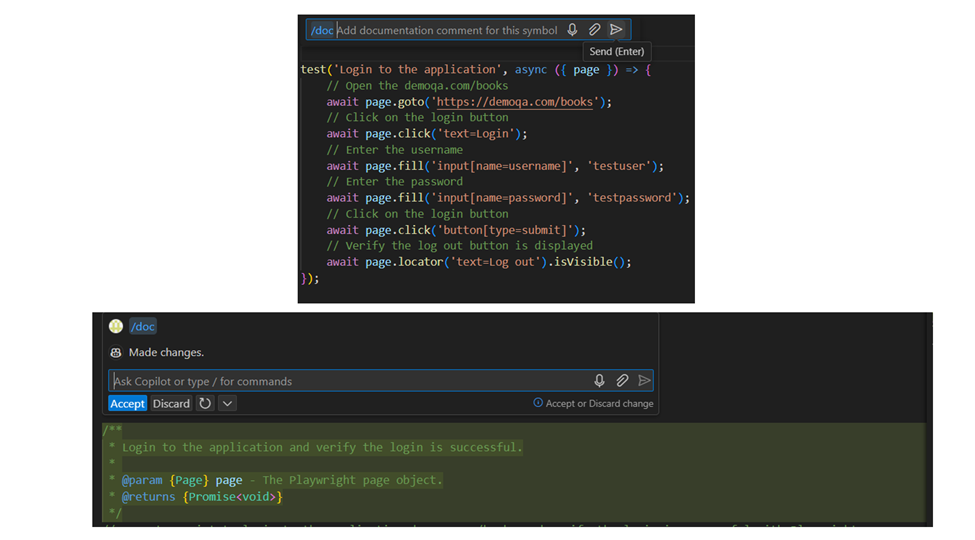Click the /doc chip in the chat response

point(143,327)
